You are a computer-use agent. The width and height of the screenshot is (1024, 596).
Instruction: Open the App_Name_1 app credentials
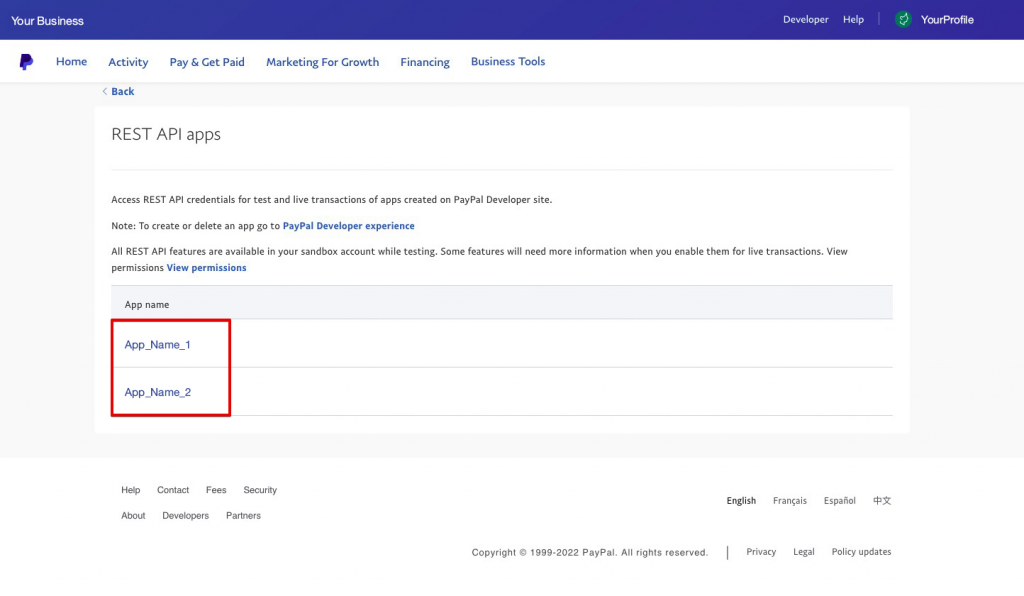(157, 345)
